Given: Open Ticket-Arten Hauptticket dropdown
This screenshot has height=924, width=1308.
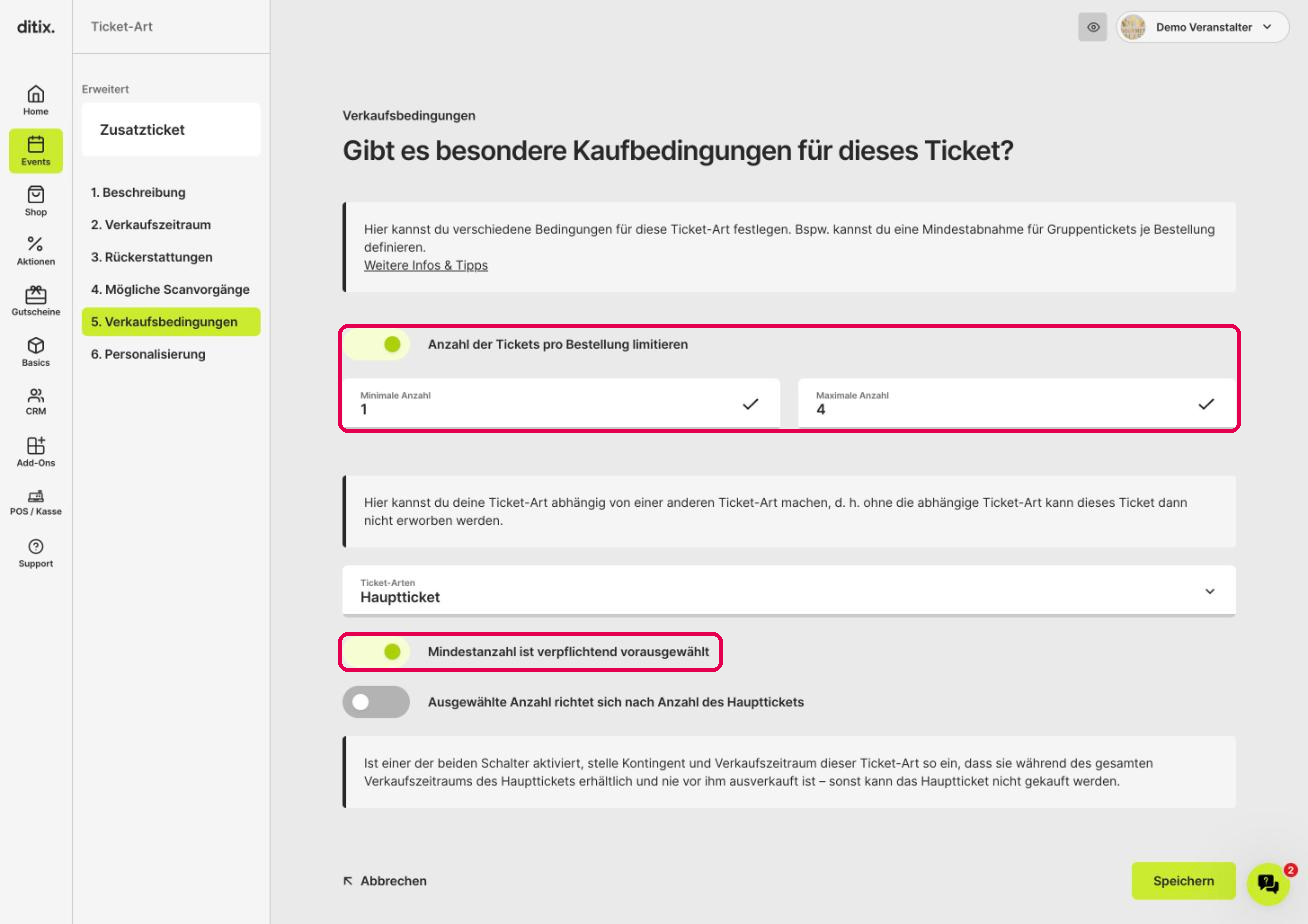Looking at the screenshot, I should (789, 591).
